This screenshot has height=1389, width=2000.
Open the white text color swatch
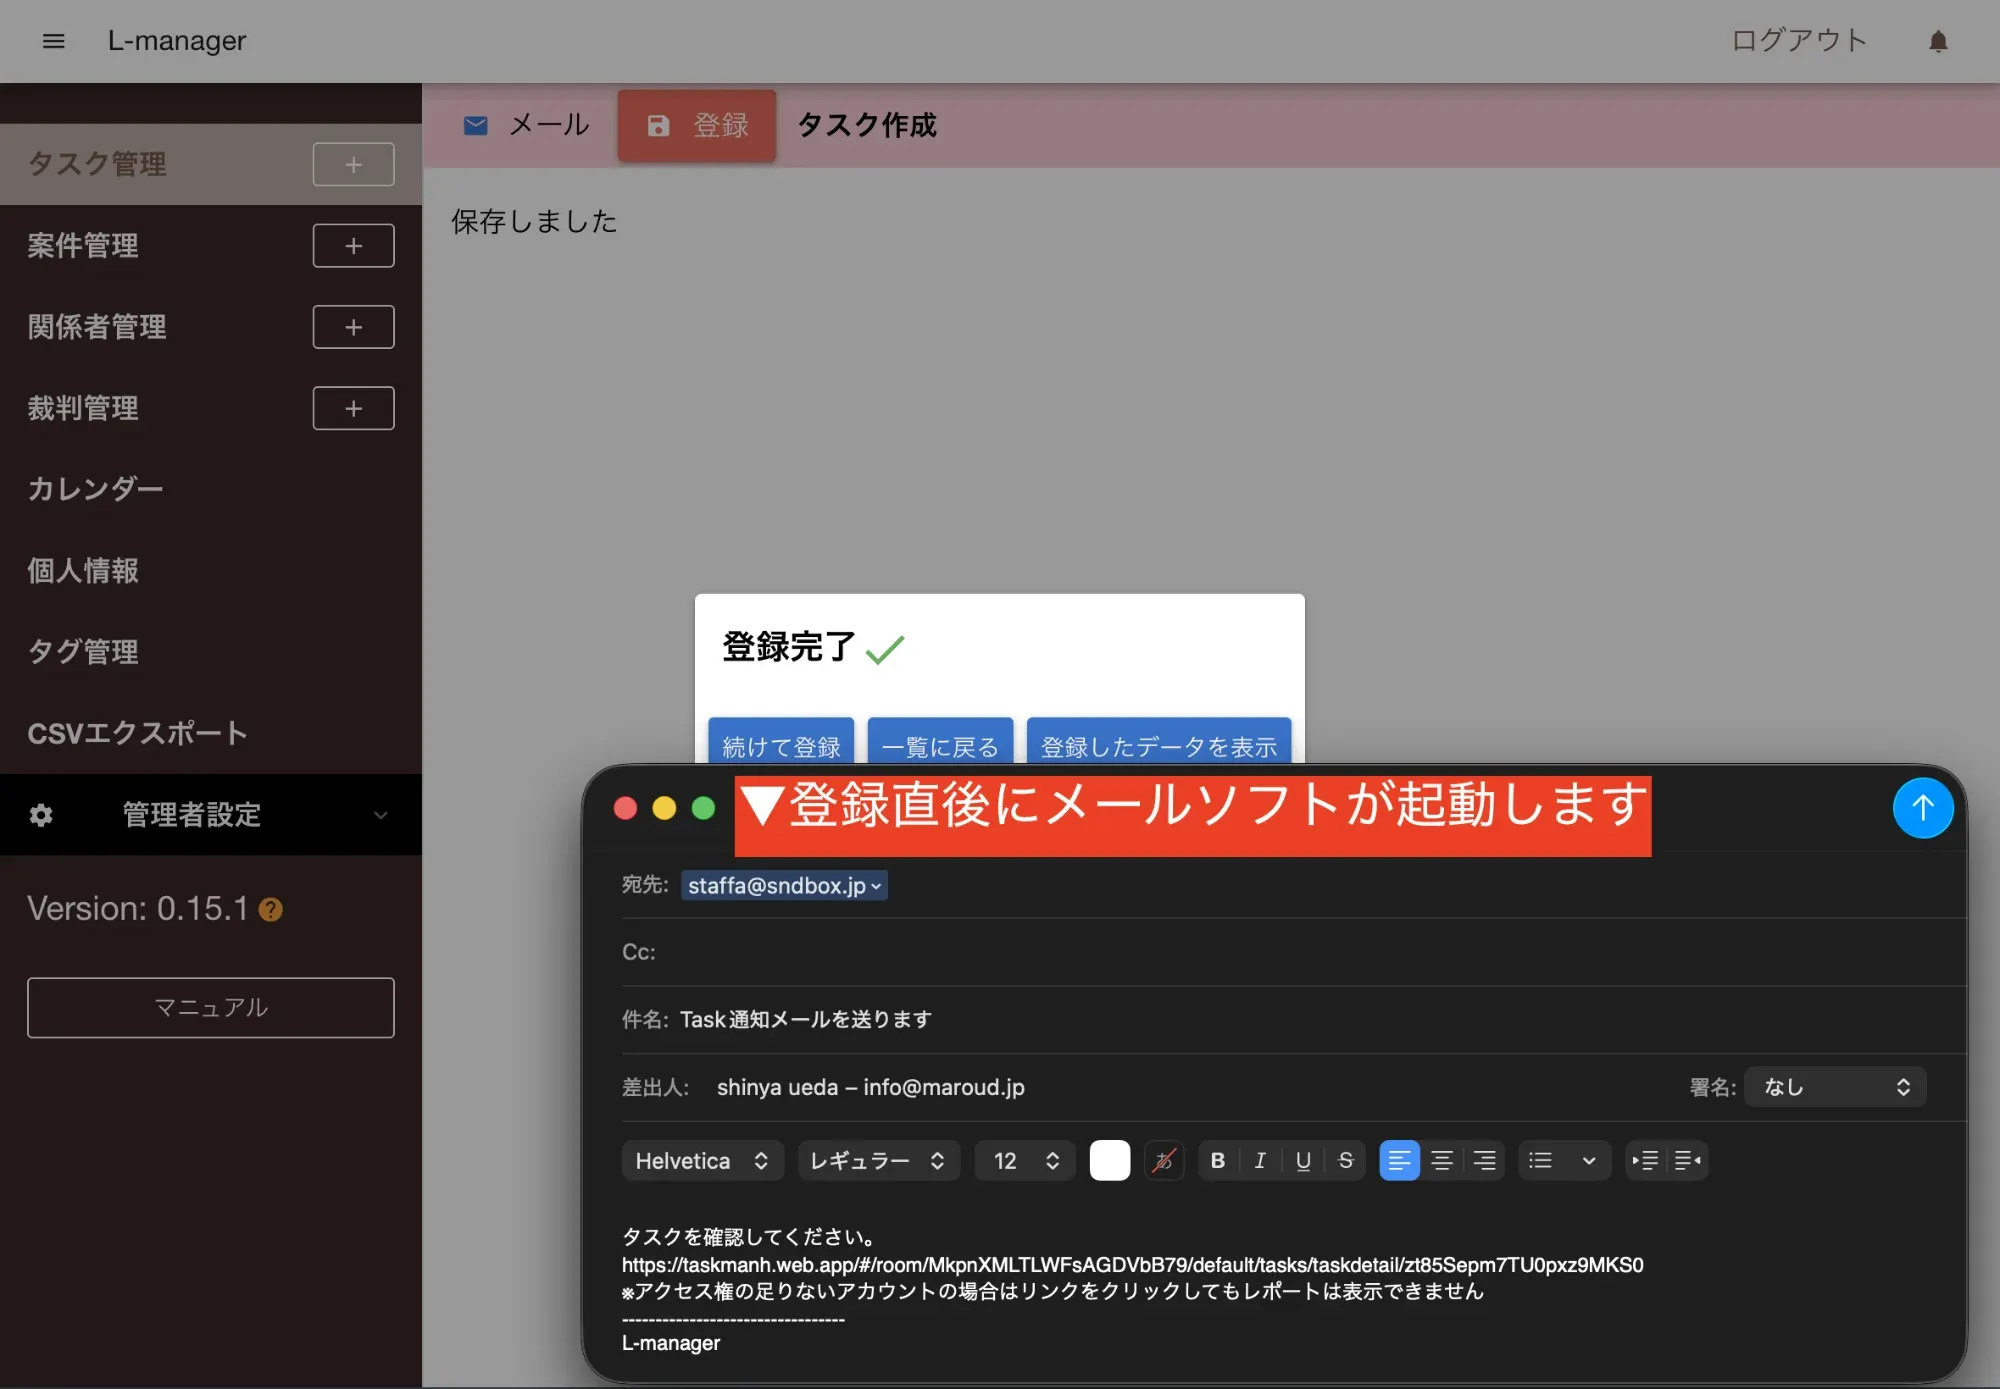[1109, 1160]
